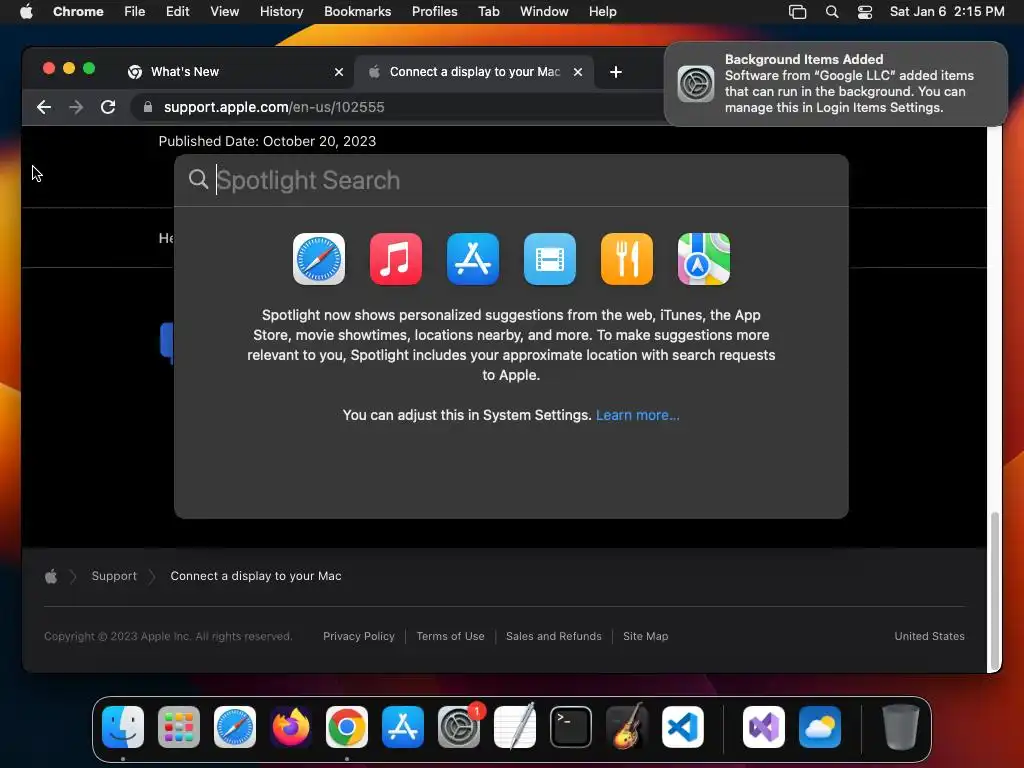
Task: Click the Spotlight magnifying glass icon
Action: 198,179
